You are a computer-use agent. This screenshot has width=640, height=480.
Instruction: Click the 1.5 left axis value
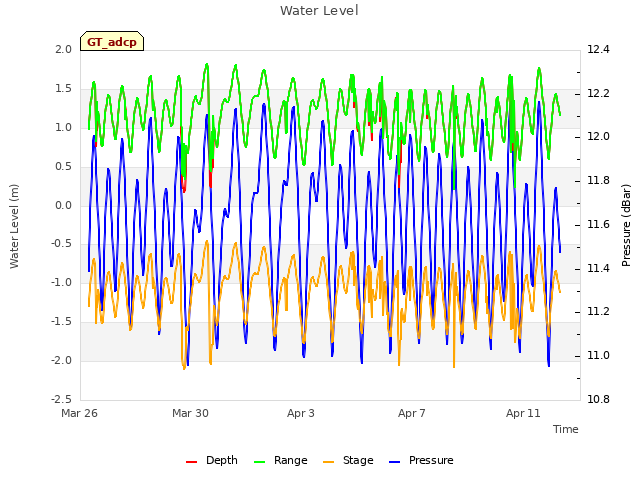63,89
